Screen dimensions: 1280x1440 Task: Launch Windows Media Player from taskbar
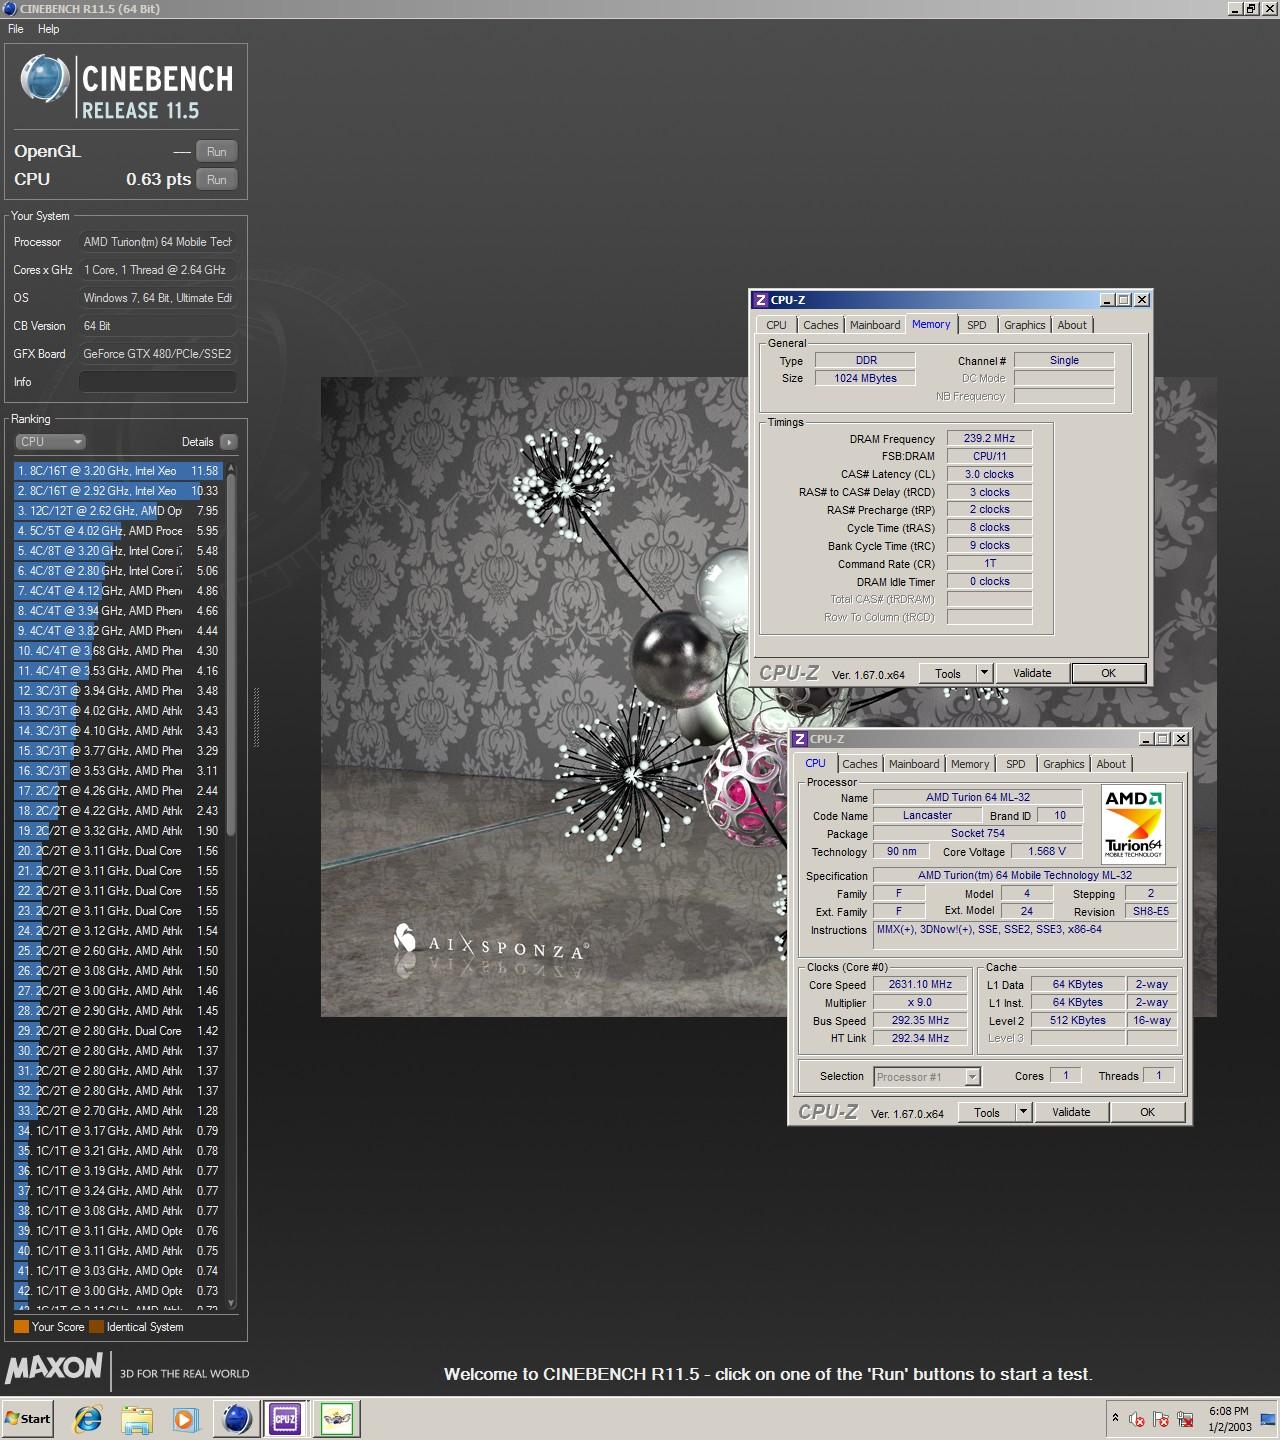185,1418
